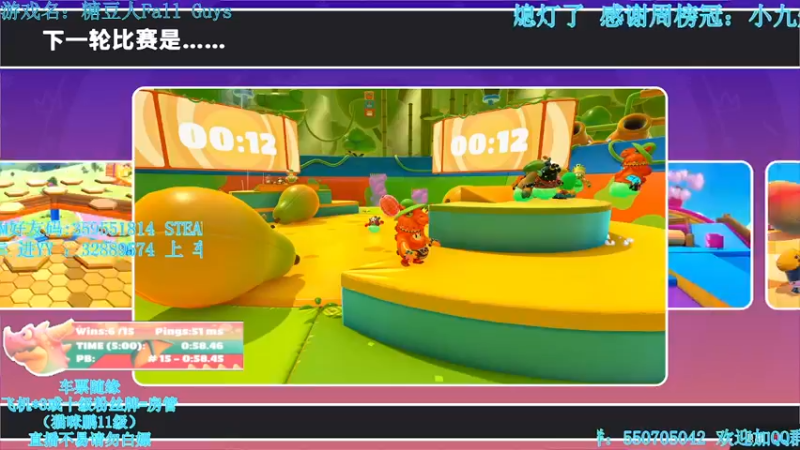Click the large orange pear obstacle in preview
This screenshot has height=450, width=800.
(213, 246)
